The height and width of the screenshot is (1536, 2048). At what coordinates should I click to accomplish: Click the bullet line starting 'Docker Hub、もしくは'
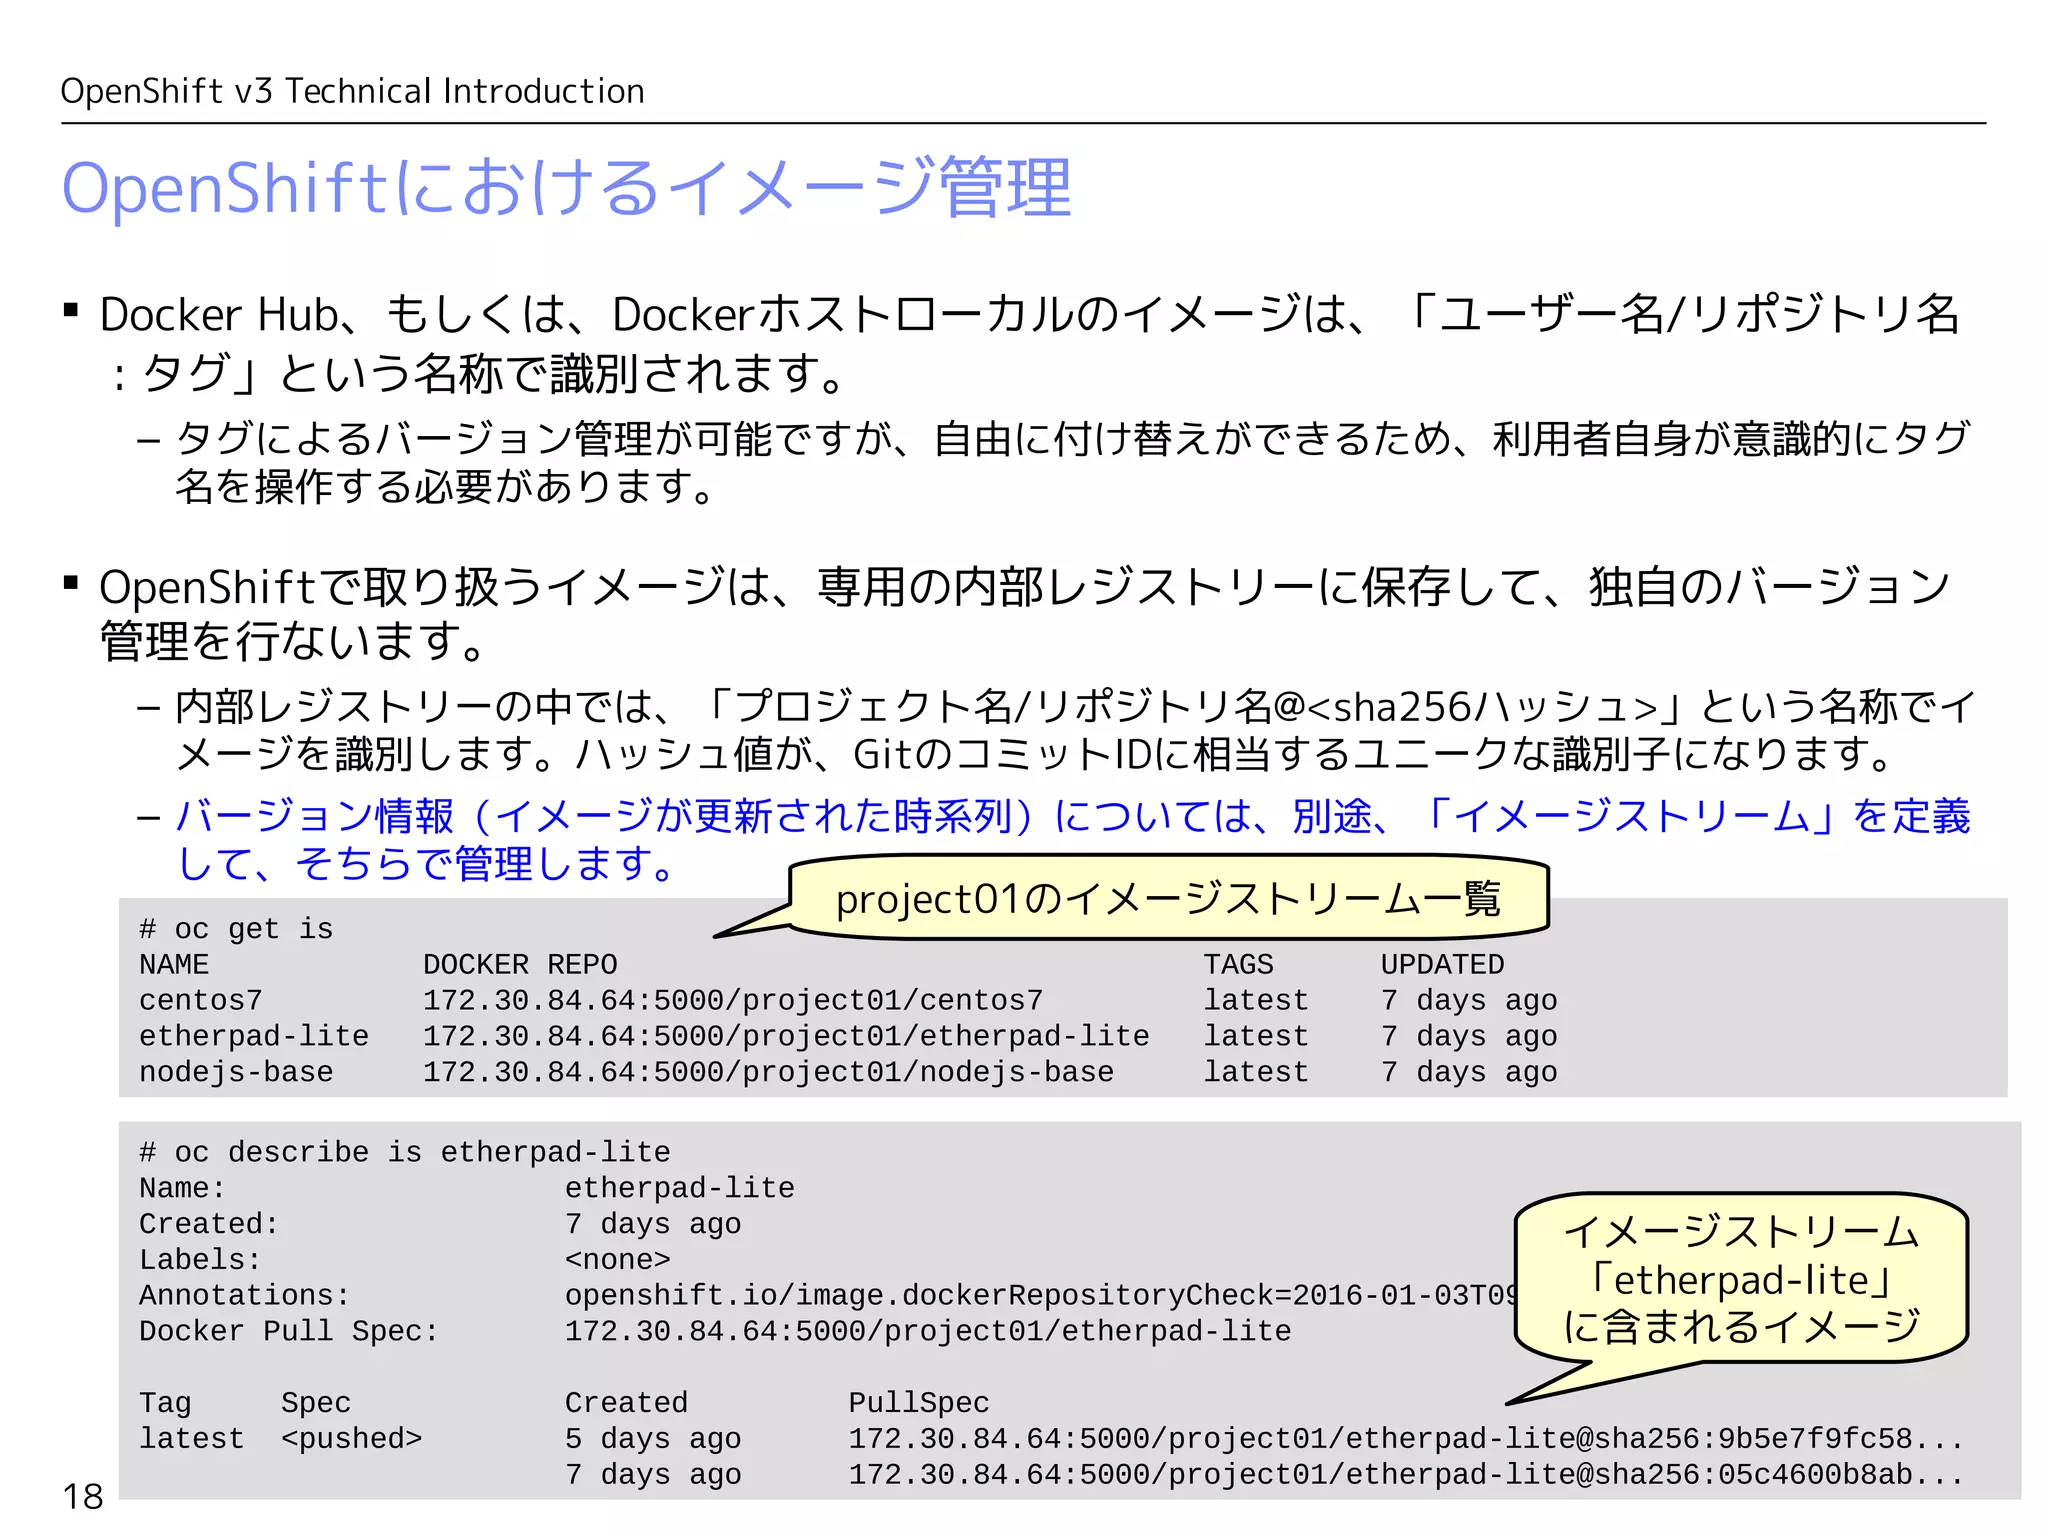click(x=1030, y=343)
